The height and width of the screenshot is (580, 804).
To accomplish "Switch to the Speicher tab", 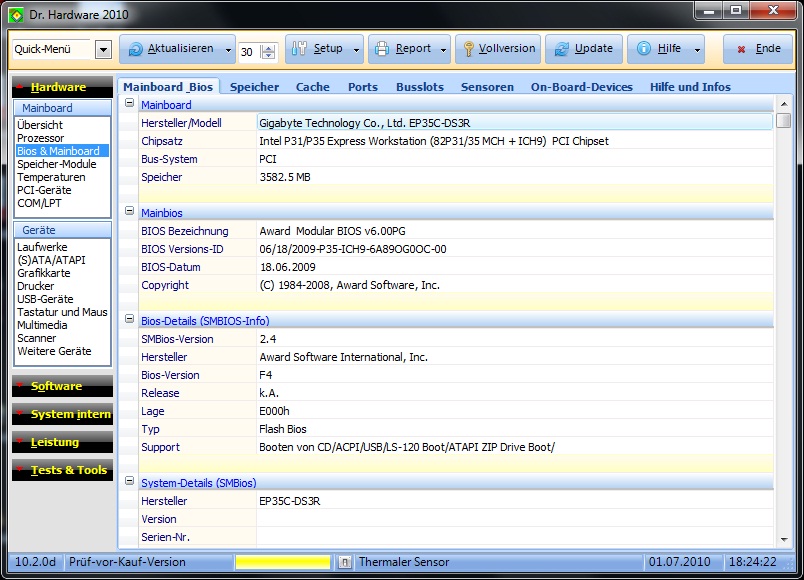I will [254, 87].
